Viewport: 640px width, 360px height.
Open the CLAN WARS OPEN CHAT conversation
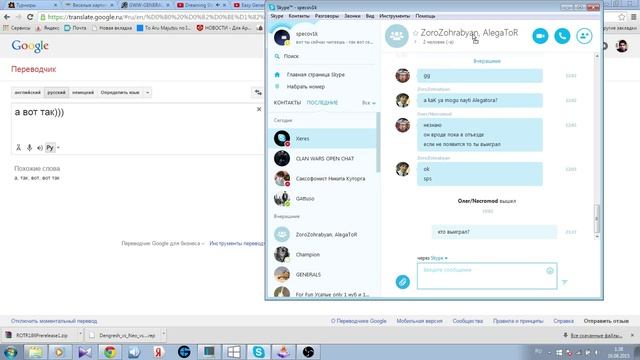tap(322, 159)
